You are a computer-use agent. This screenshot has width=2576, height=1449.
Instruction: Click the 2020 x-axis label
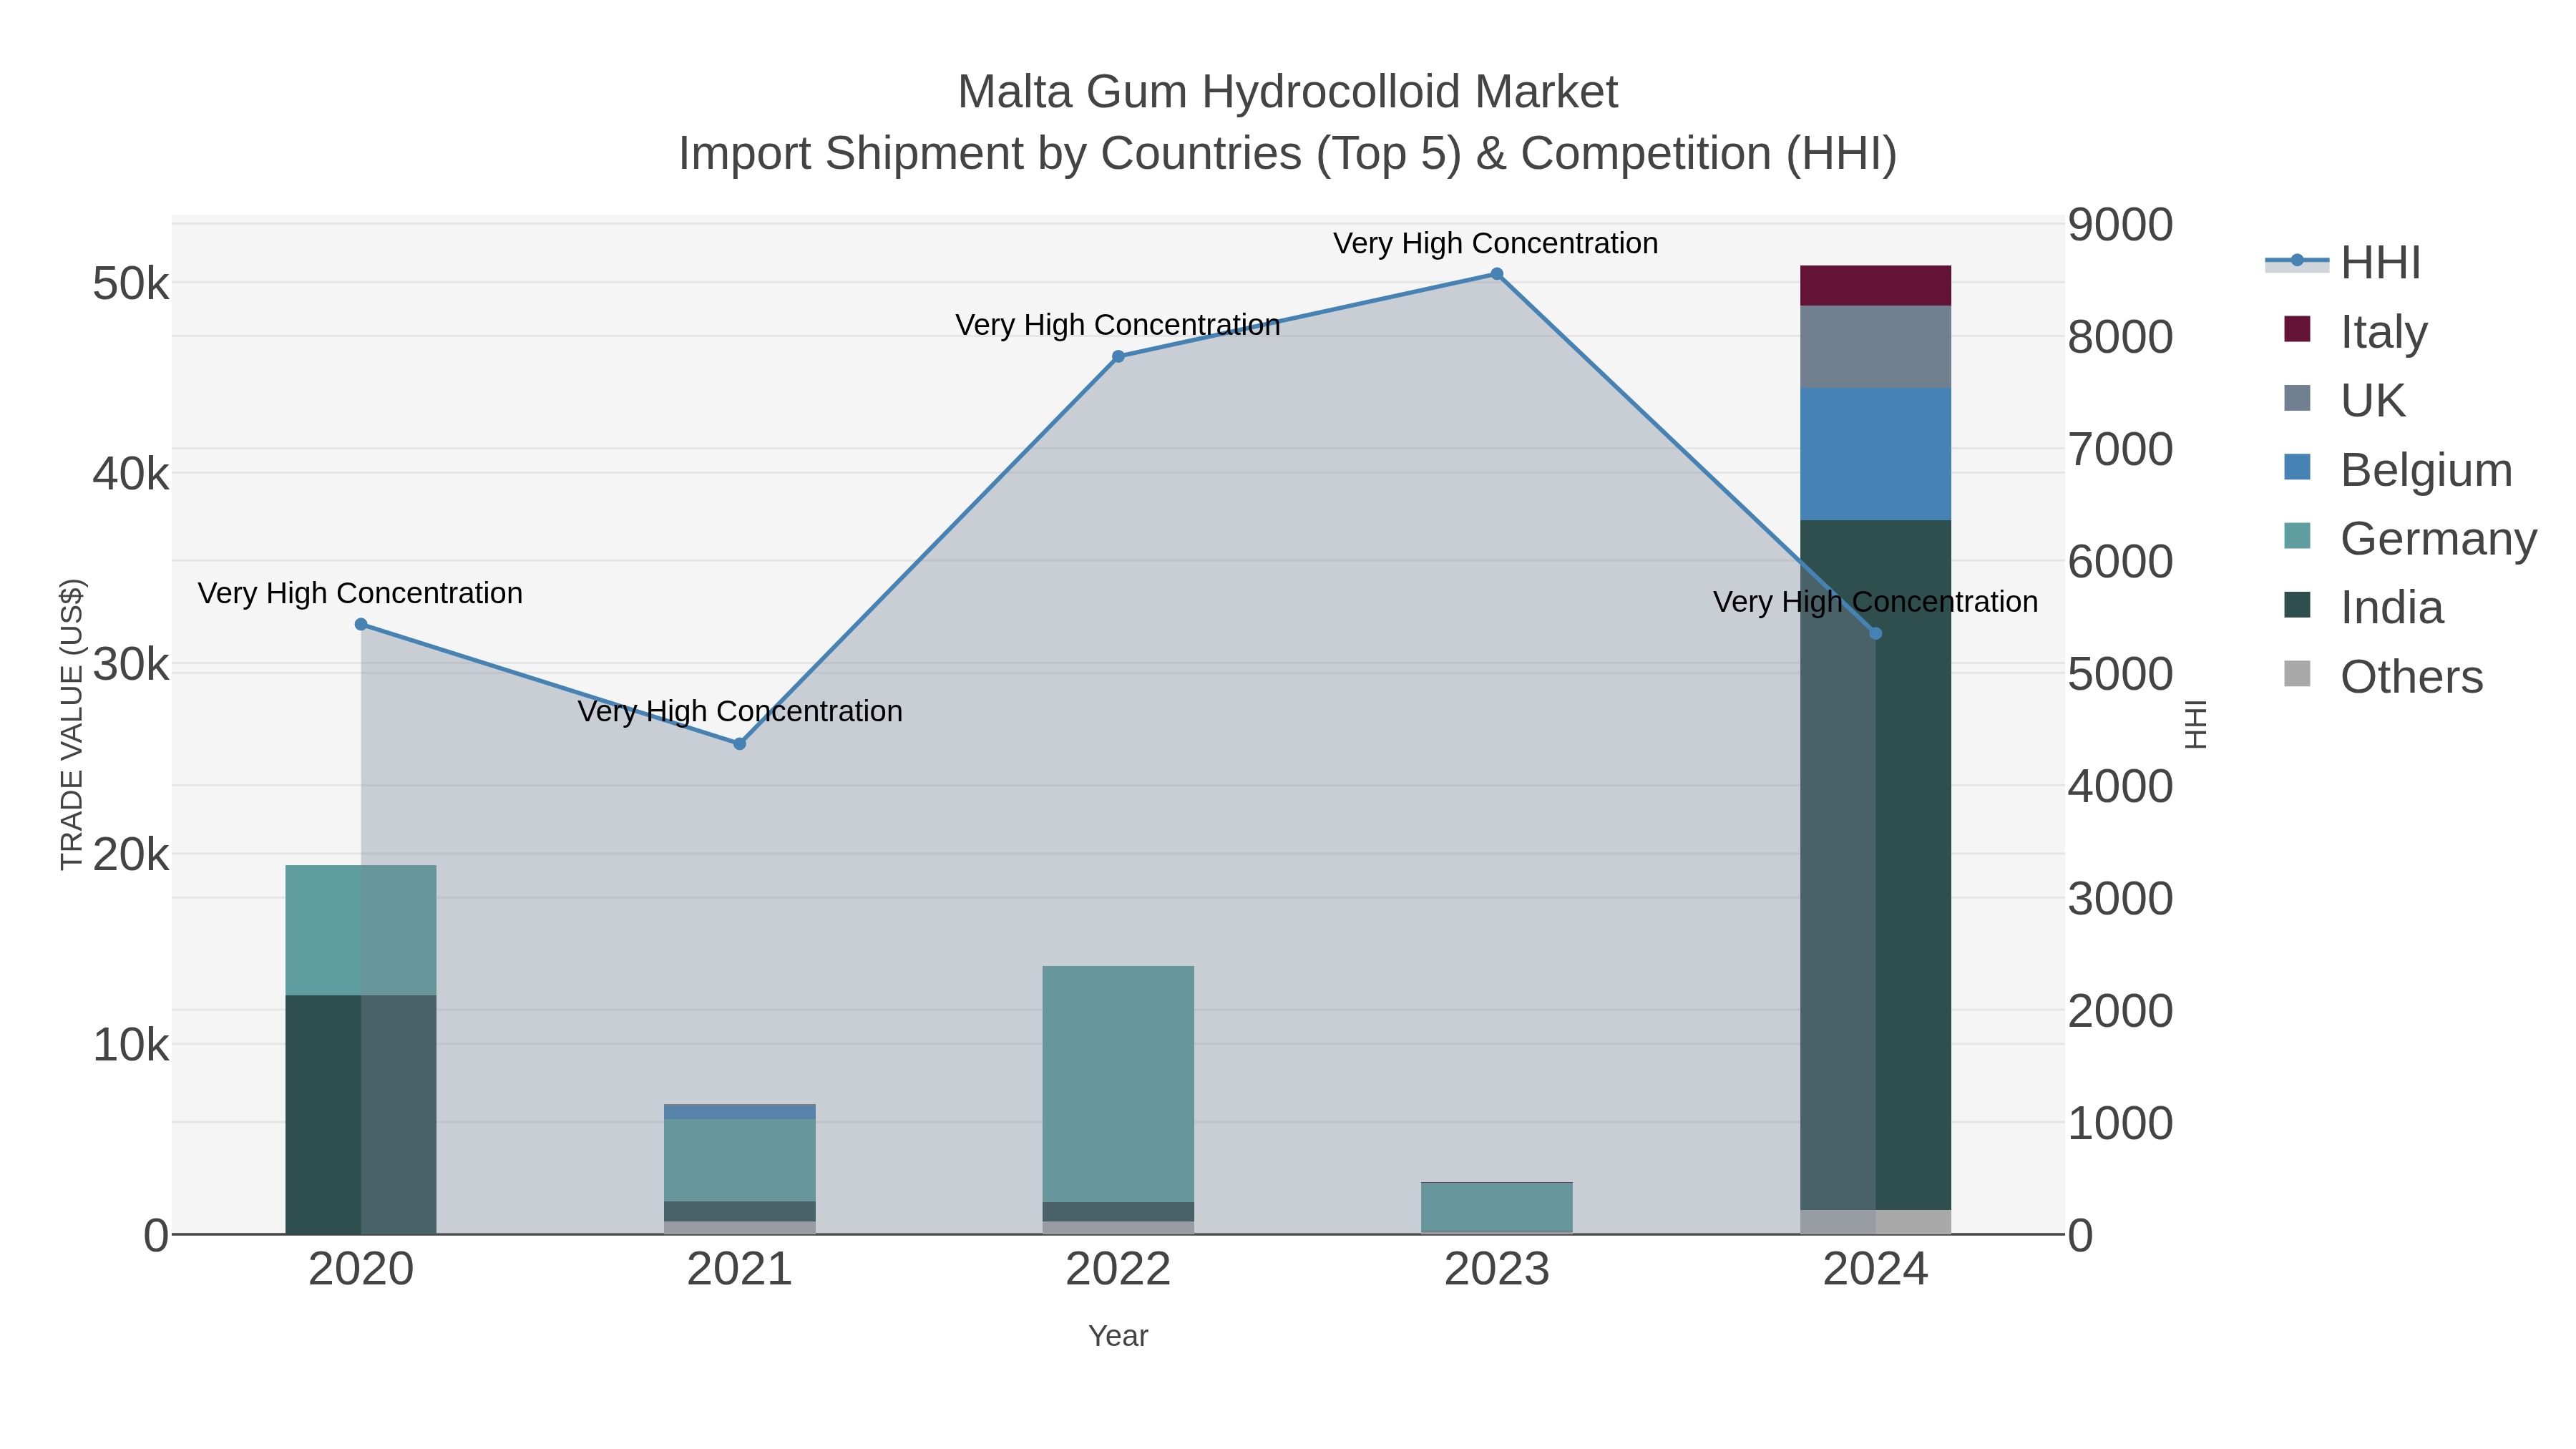[361, 1270]
